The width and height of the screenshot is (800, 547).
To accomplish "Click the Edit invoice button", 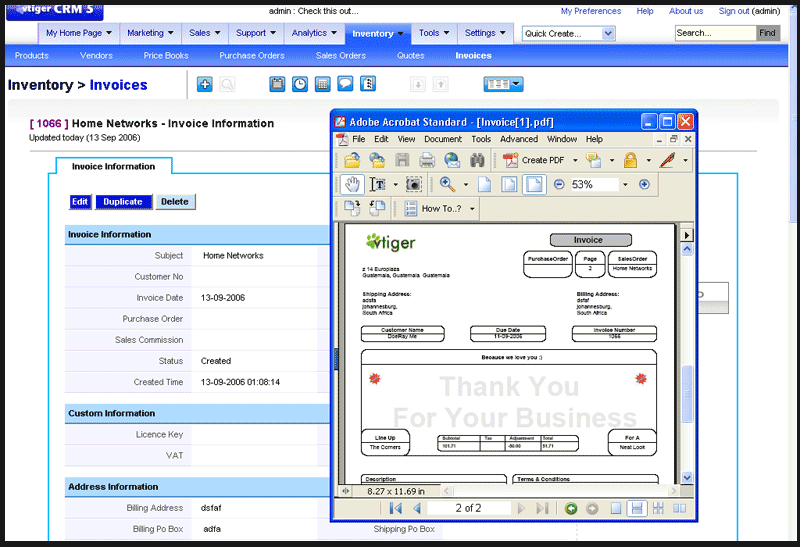I will pos(80,202).
